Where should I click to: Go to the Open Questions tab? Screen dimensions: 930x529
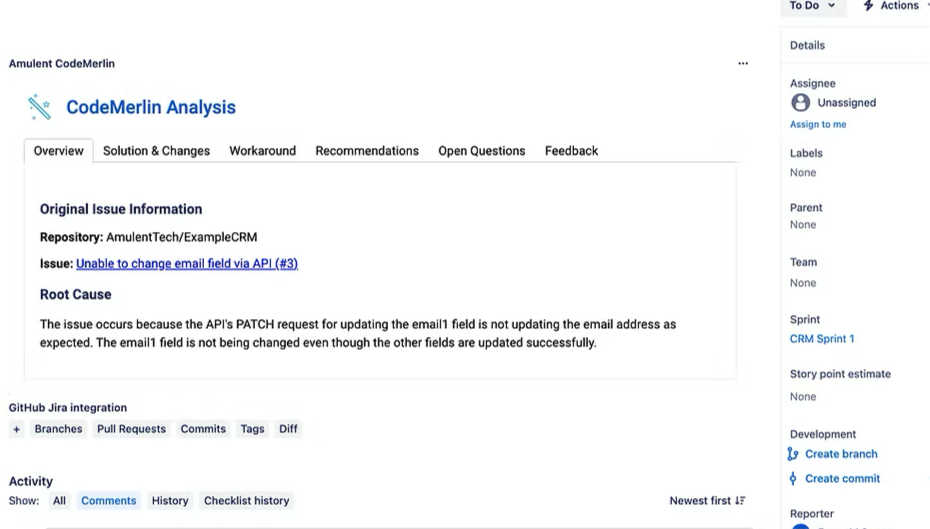pos(481,151)
